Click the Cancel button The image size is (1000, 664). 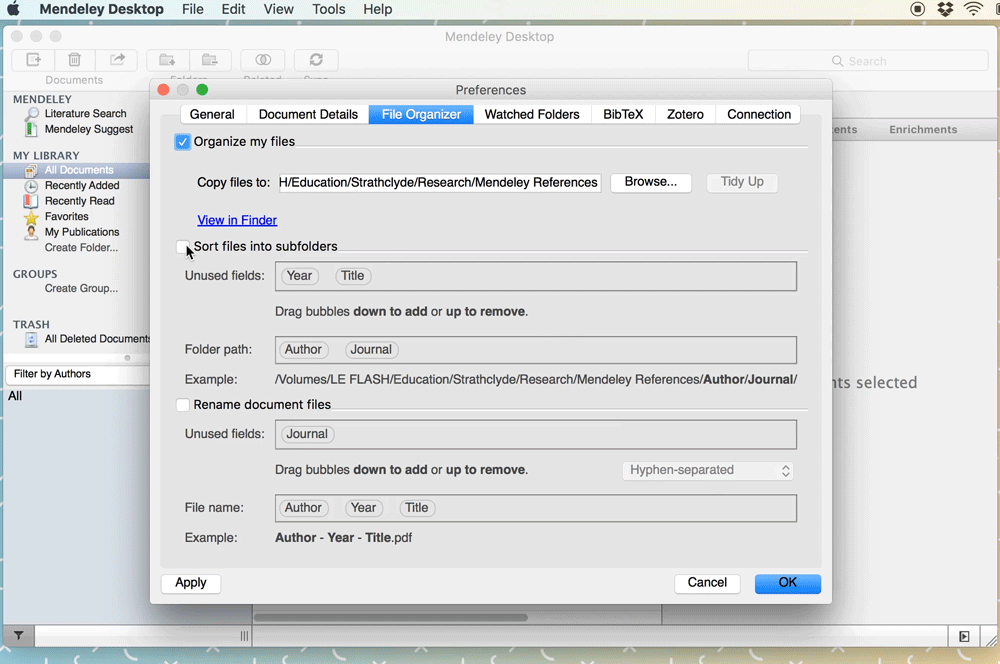pyautogui.click(x=707, y=583)
